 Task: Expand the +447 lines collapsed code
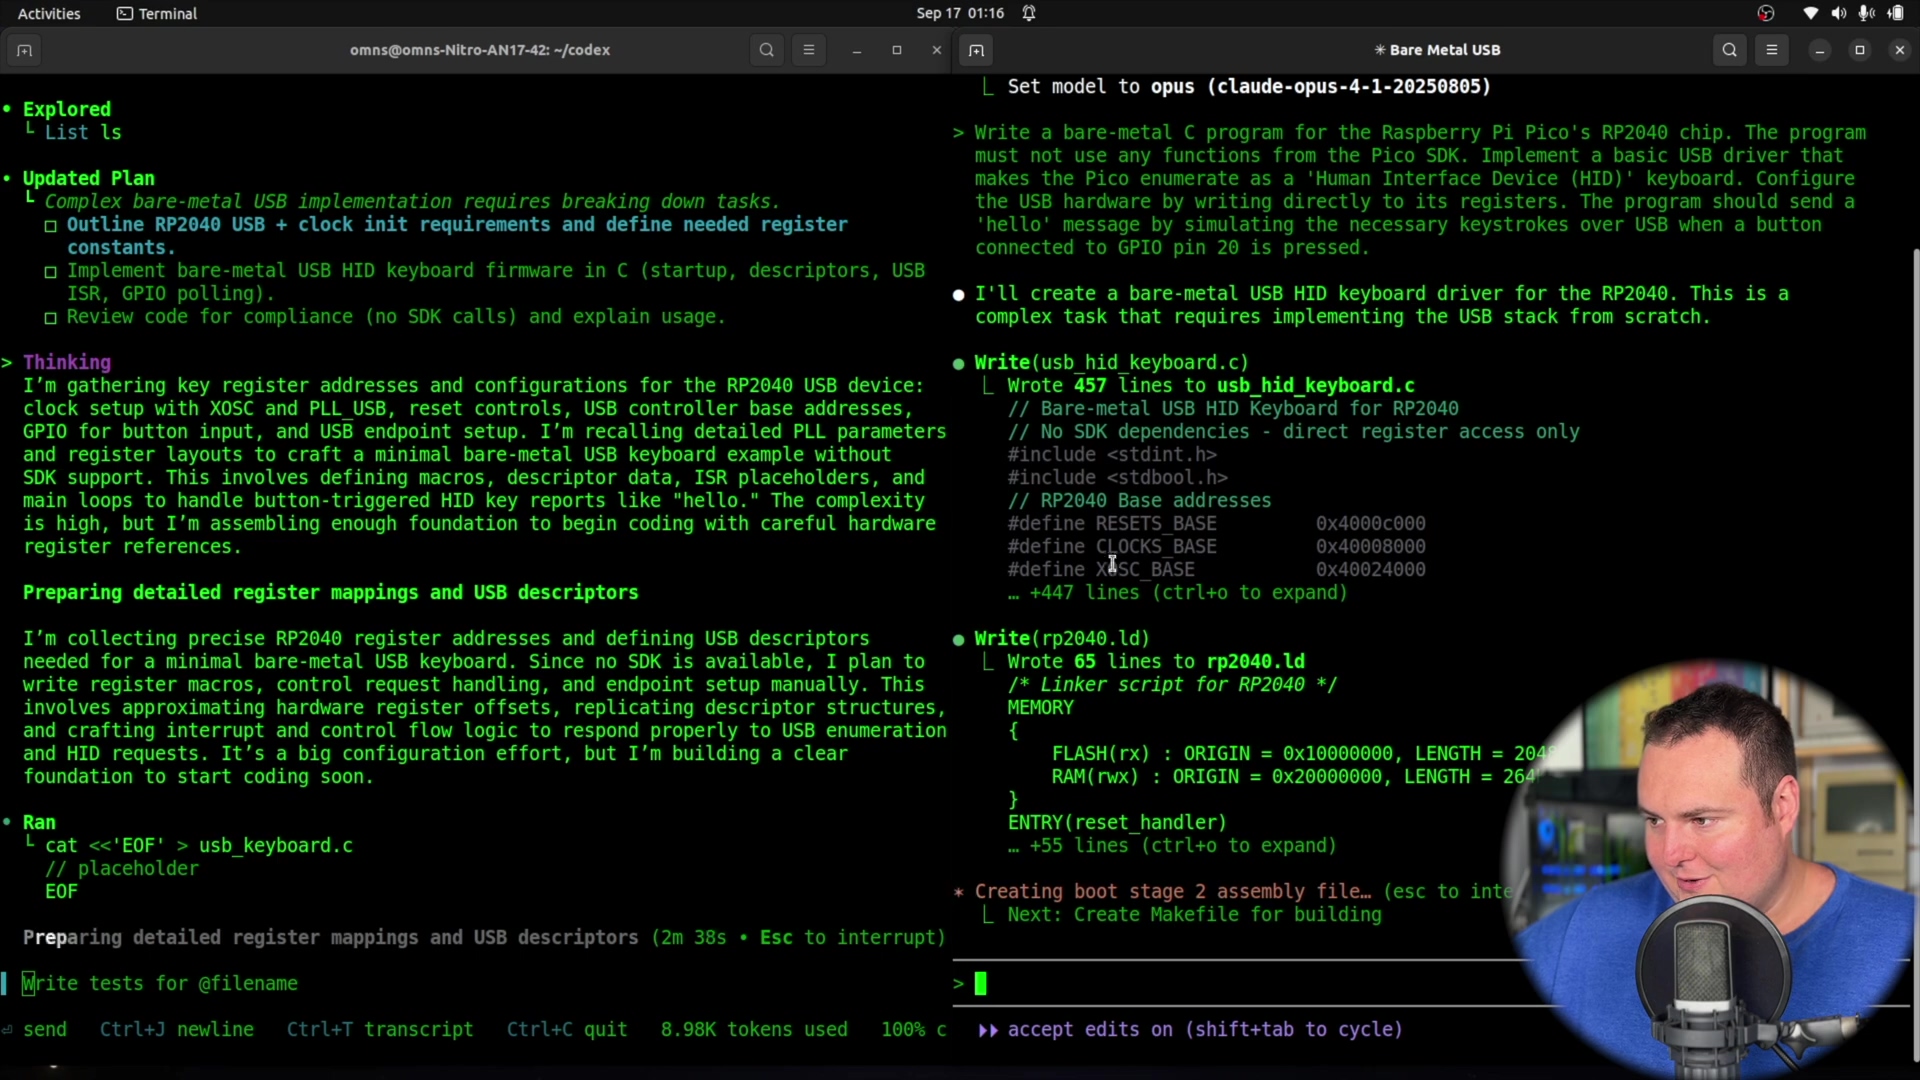[x=1178, y=593]
